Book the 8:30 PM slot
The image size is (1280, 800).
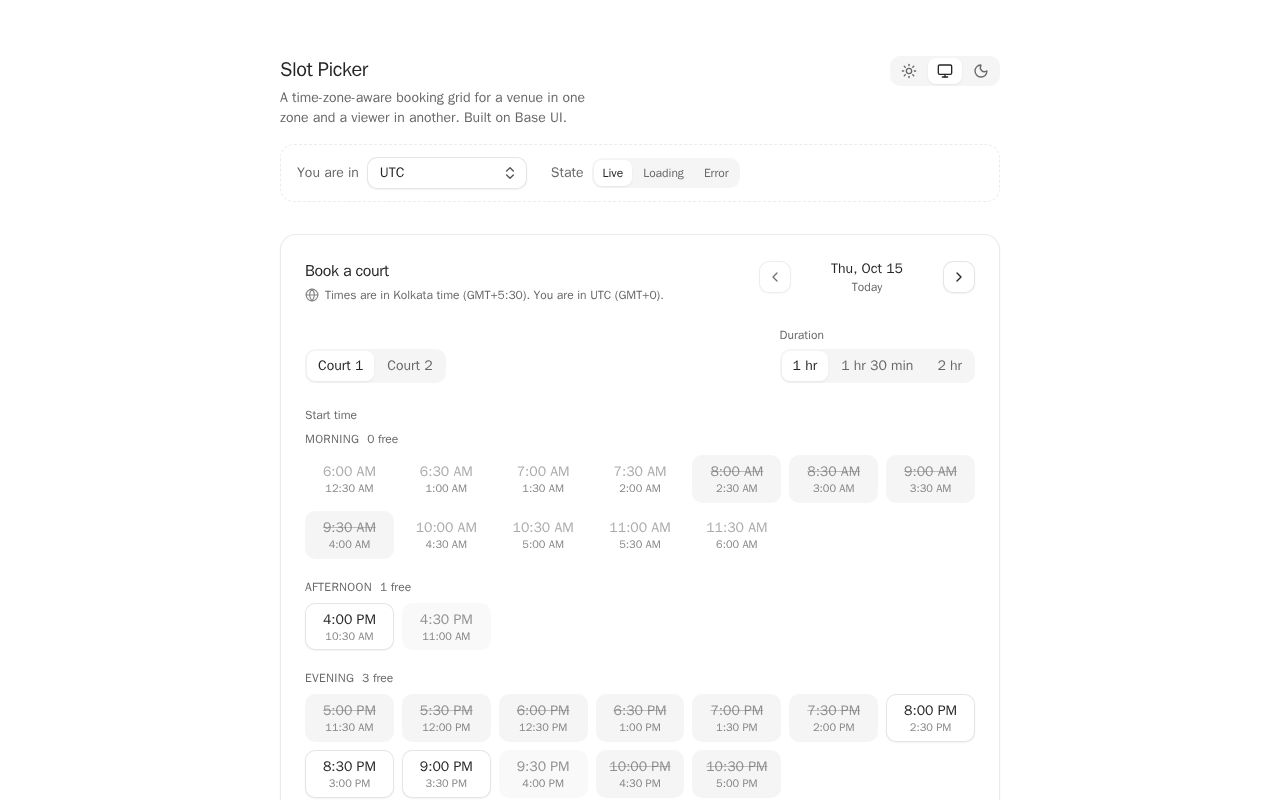click(349, 774)
